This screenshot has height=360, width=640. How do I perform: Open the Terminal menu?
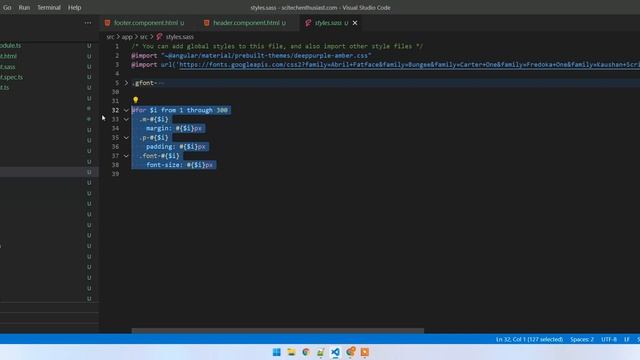[x=49, y=7]
